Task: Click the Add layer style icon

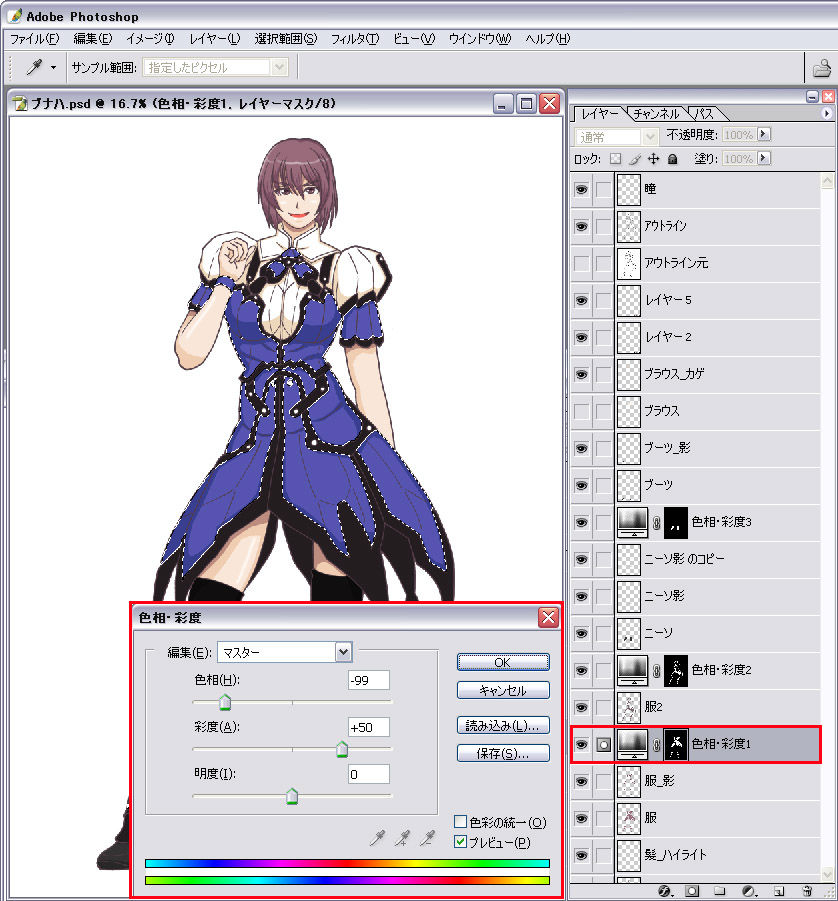Action: [664, 889]
